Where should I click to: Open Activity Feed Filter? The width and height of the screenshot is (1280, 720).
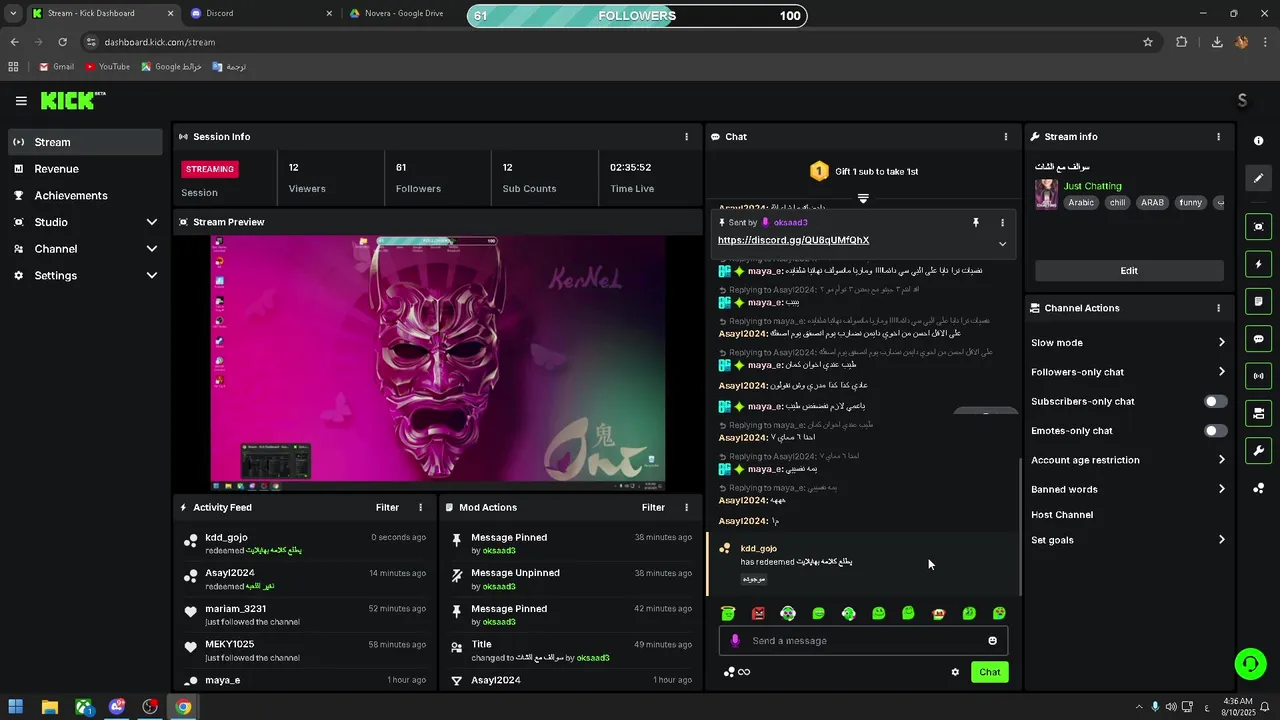pyautogui.click(x=387, y=508)
